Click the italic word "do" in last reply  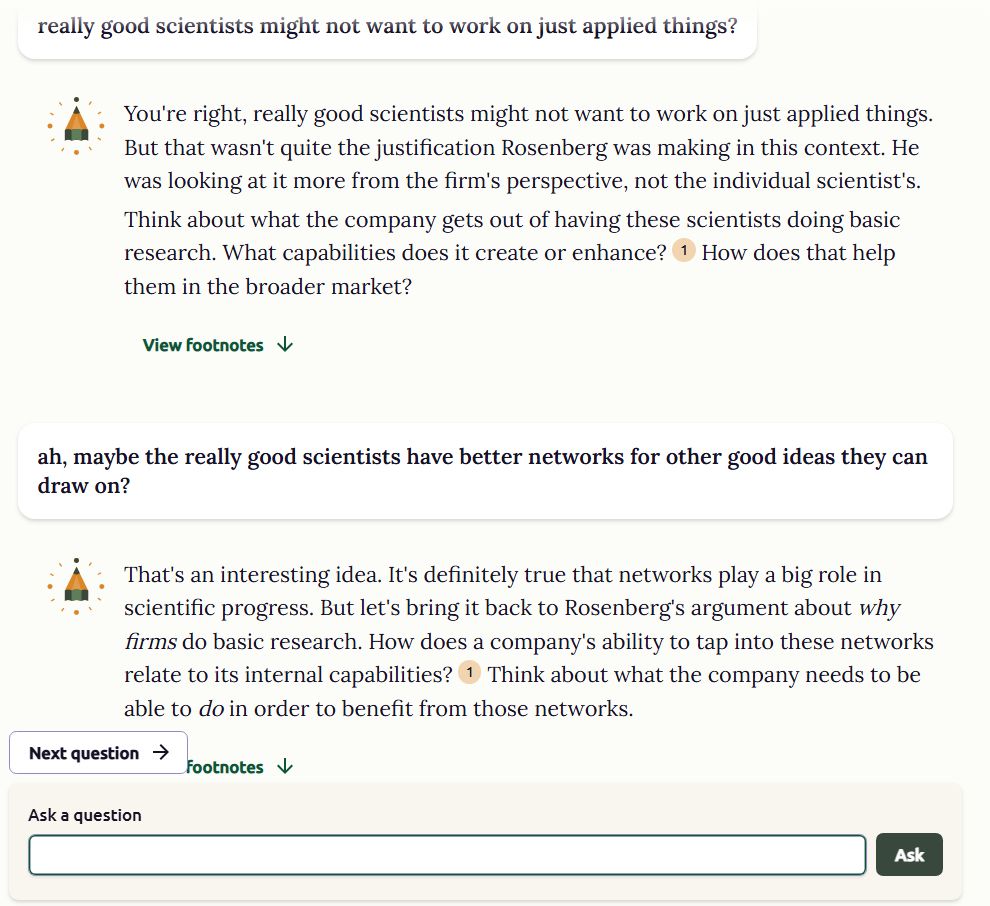click(210, 709)
